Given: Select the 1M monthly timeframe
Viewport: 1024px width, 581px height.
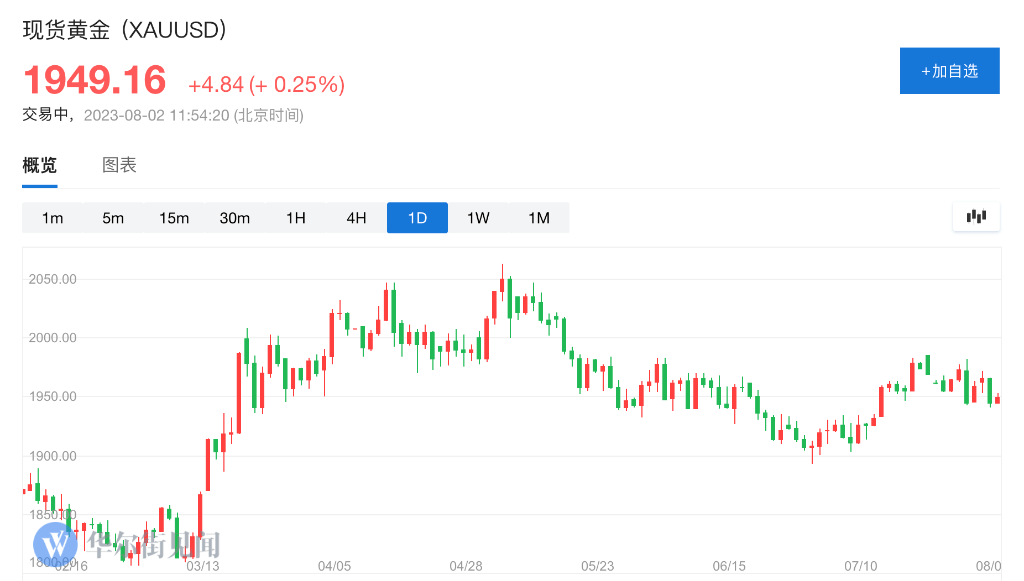Looking at the screenshot, I should coord(539,218).
